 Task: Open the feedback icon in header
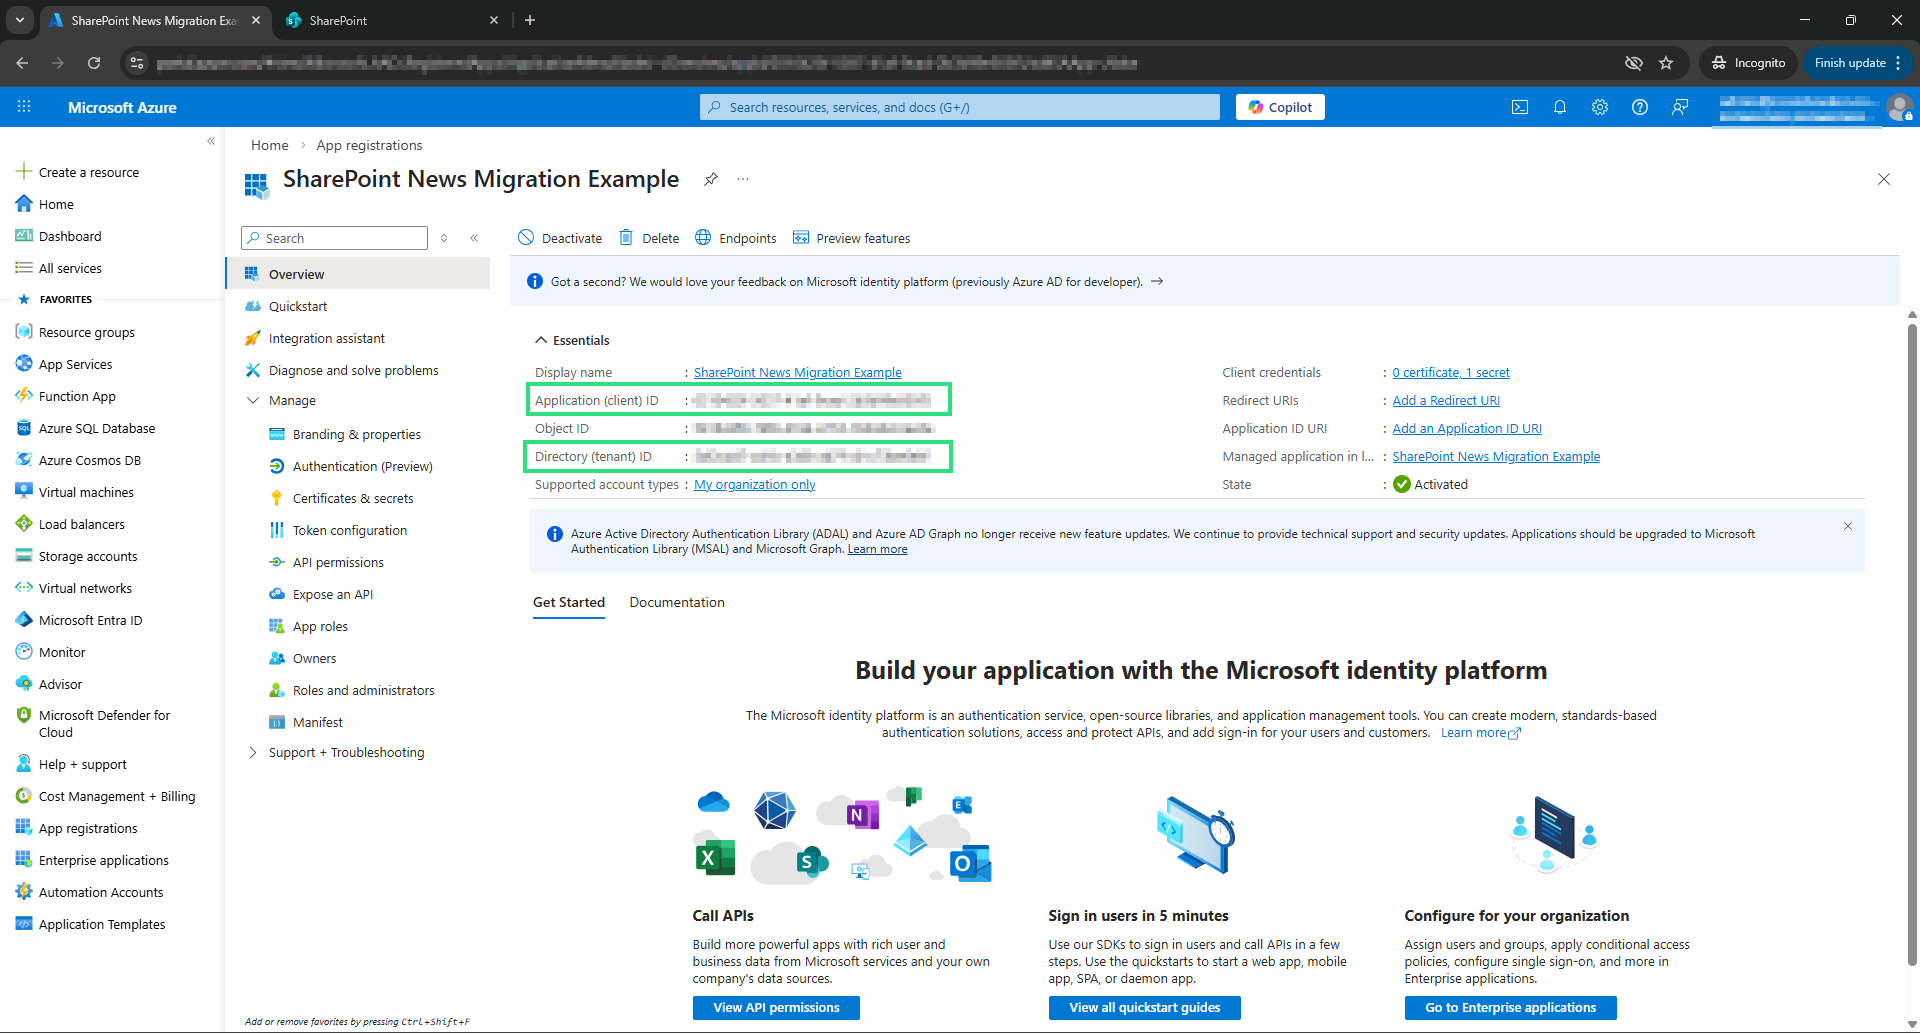[x=1680, y=107]
